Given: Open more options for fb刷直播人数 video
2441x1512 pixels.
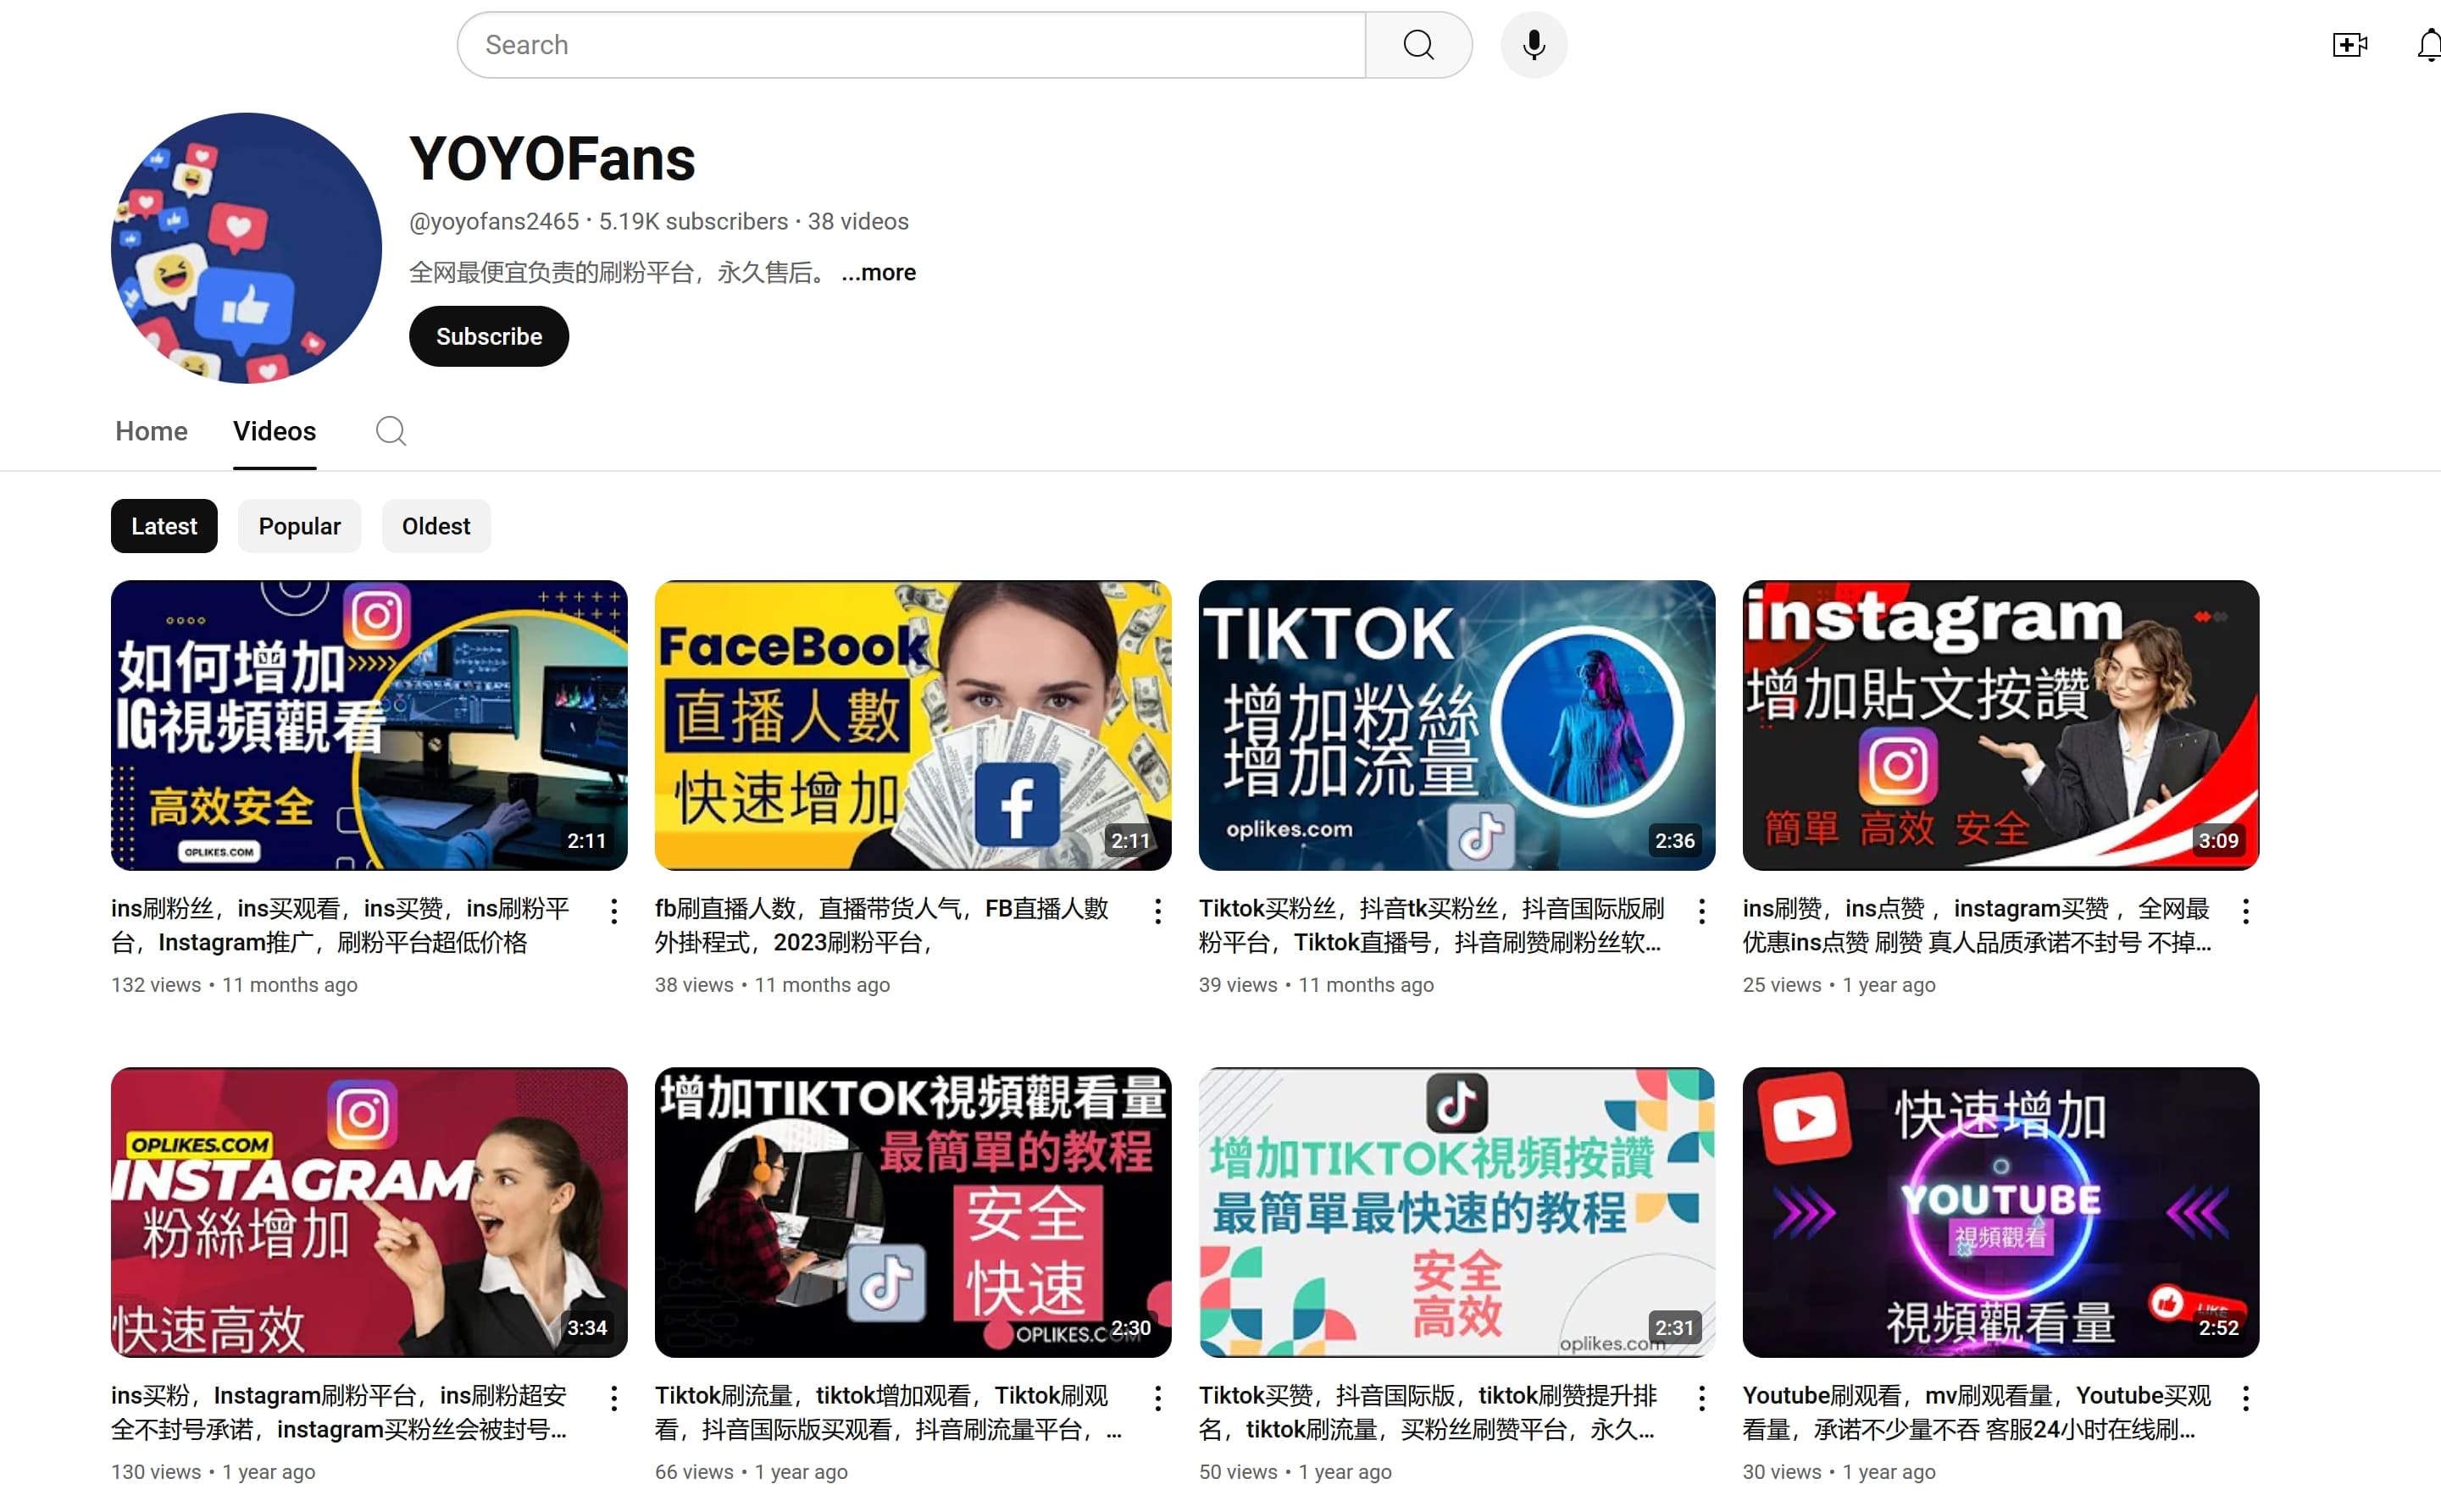Looking at the screenshot, I should (1157, 911).
